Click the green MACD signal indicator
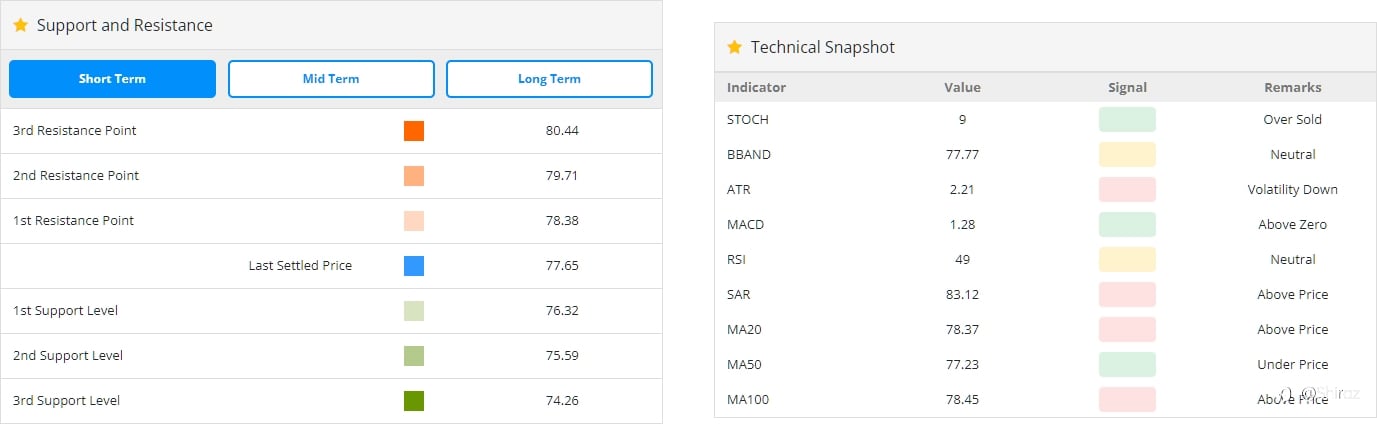Image resolution: width=1377 pixels, height=424 pixels. coord(1127,225)
